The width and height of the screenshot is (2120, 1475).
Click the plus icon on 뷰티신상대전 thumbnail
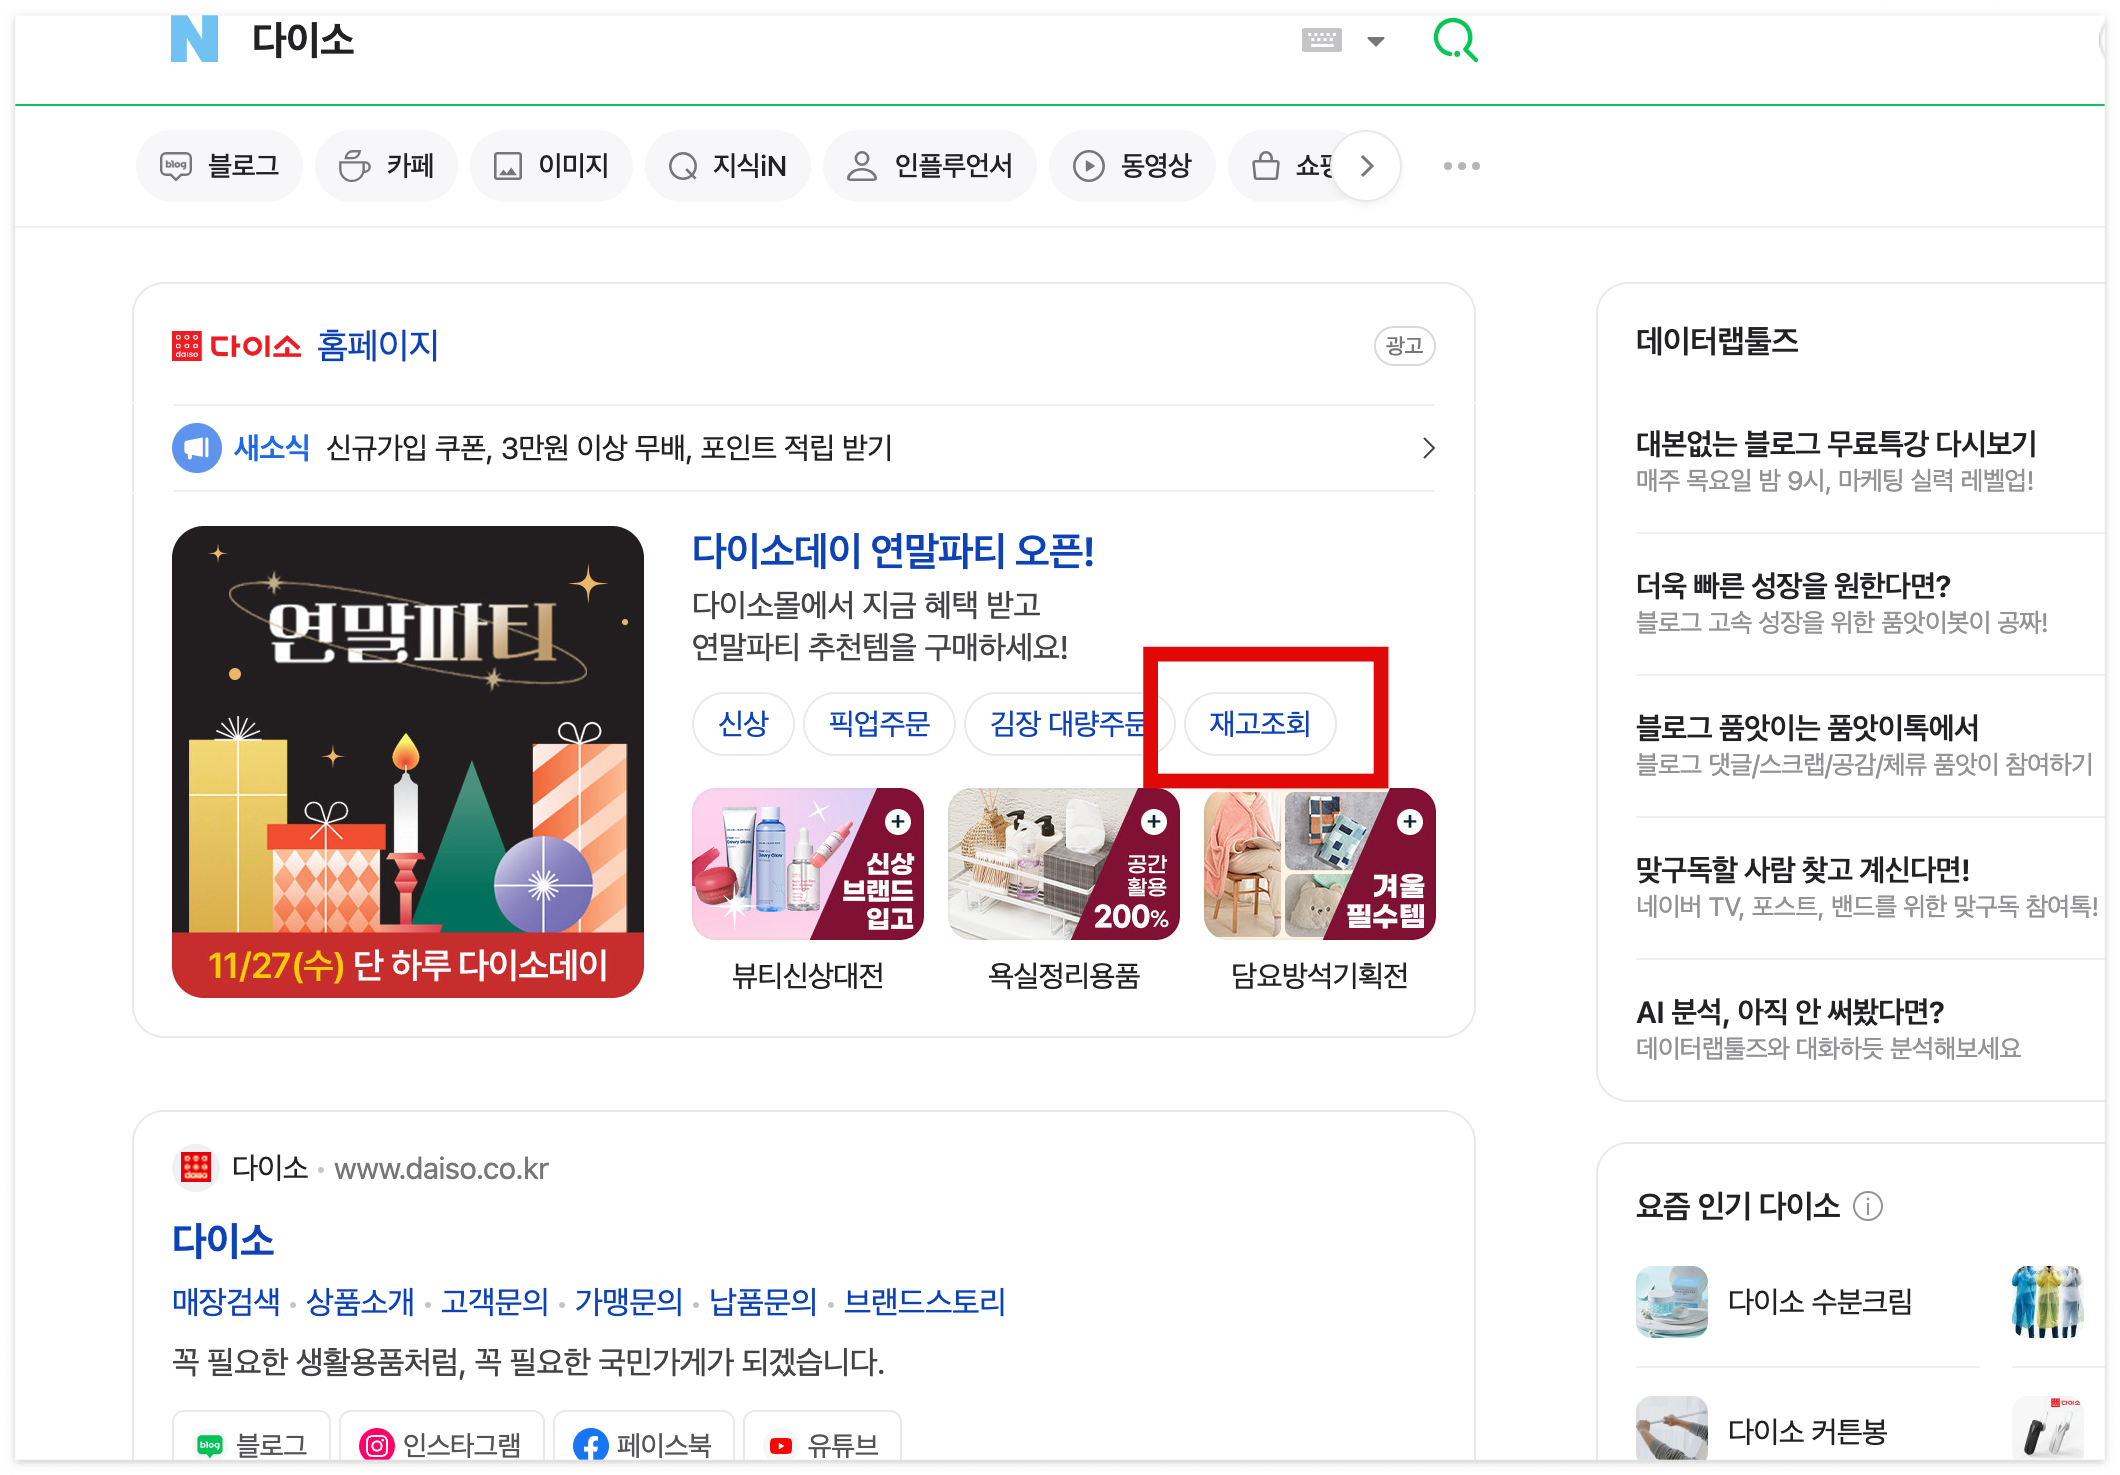coord(897,821)
